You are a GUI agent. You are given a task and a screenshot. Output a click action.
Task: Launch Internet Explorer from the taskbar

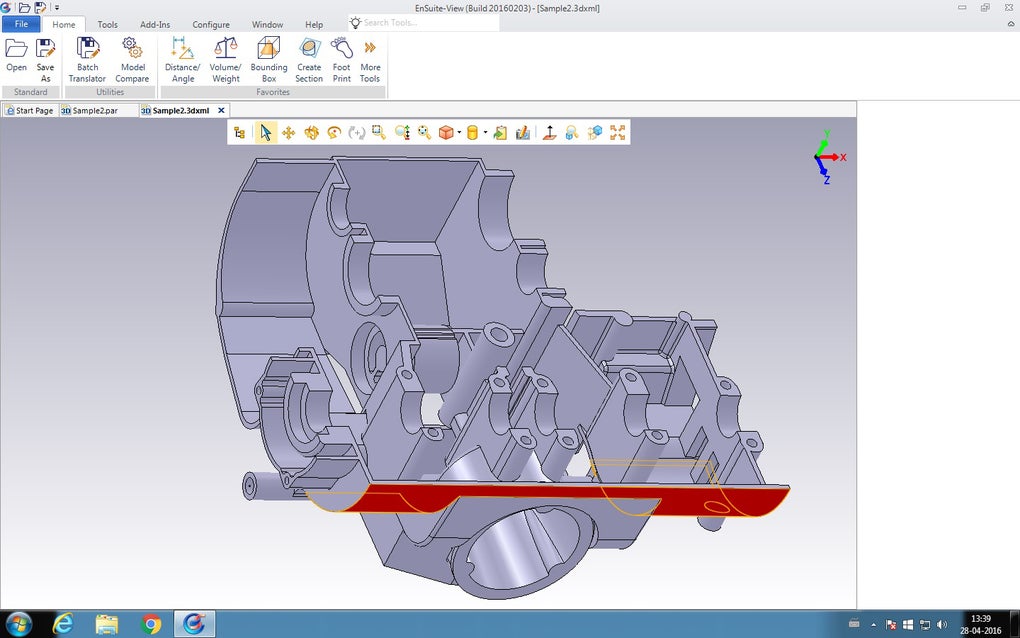tap(63, 624)
